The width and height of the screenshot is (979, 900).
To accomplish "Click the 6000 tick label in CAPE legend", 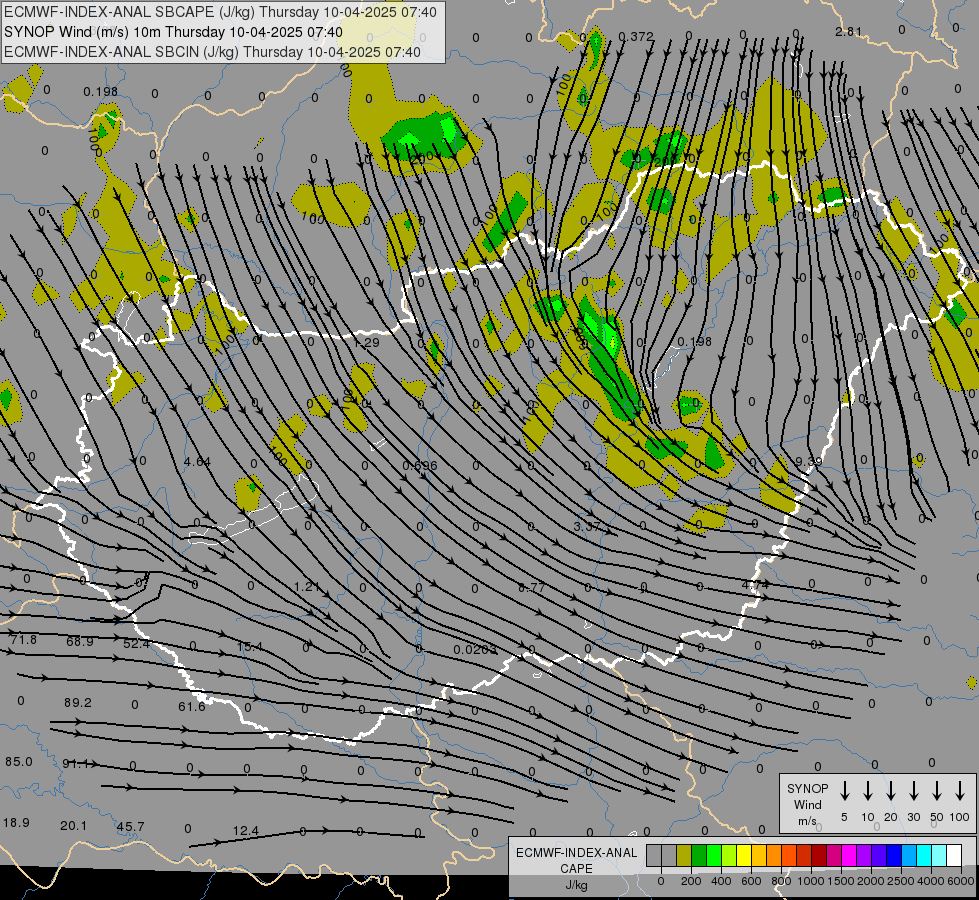I will (962, 881).
